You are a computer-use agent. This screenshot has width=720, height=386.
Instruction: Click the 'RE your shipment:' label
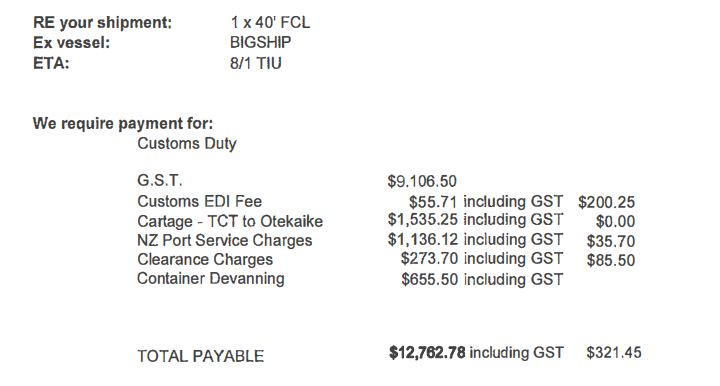(102, 23)
